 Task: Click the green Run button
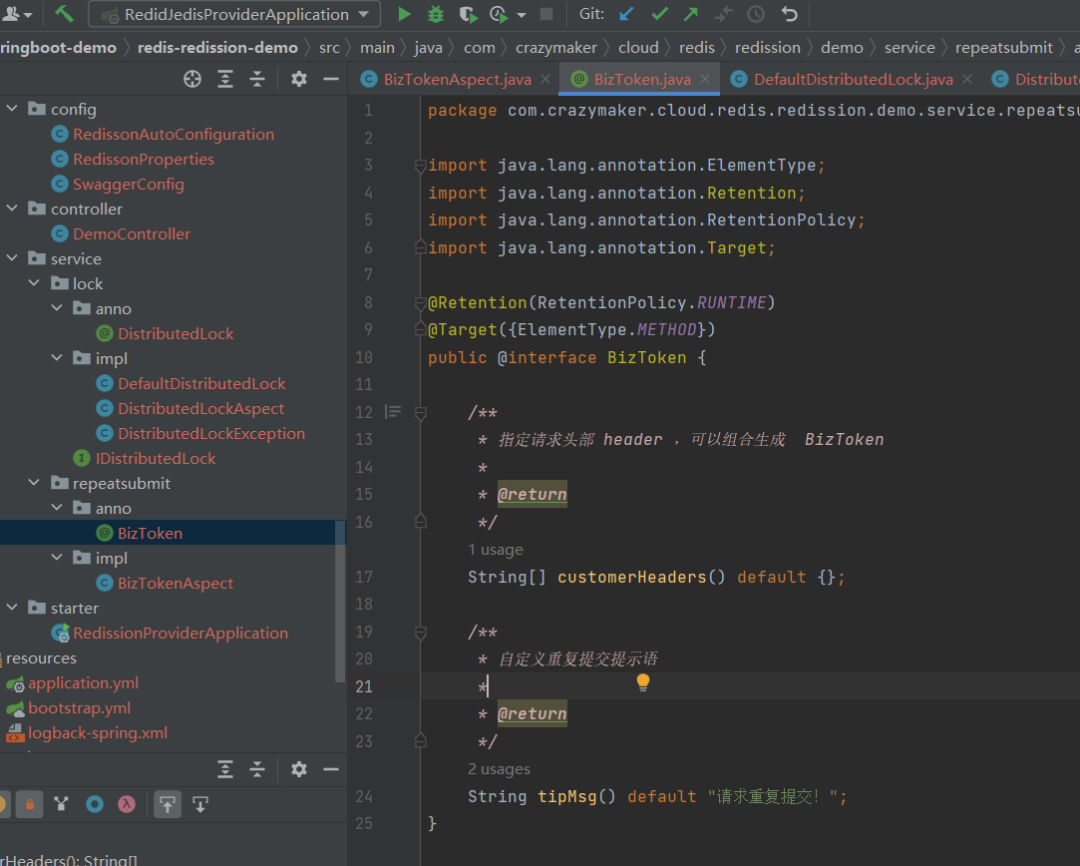(x=404, y=14)
